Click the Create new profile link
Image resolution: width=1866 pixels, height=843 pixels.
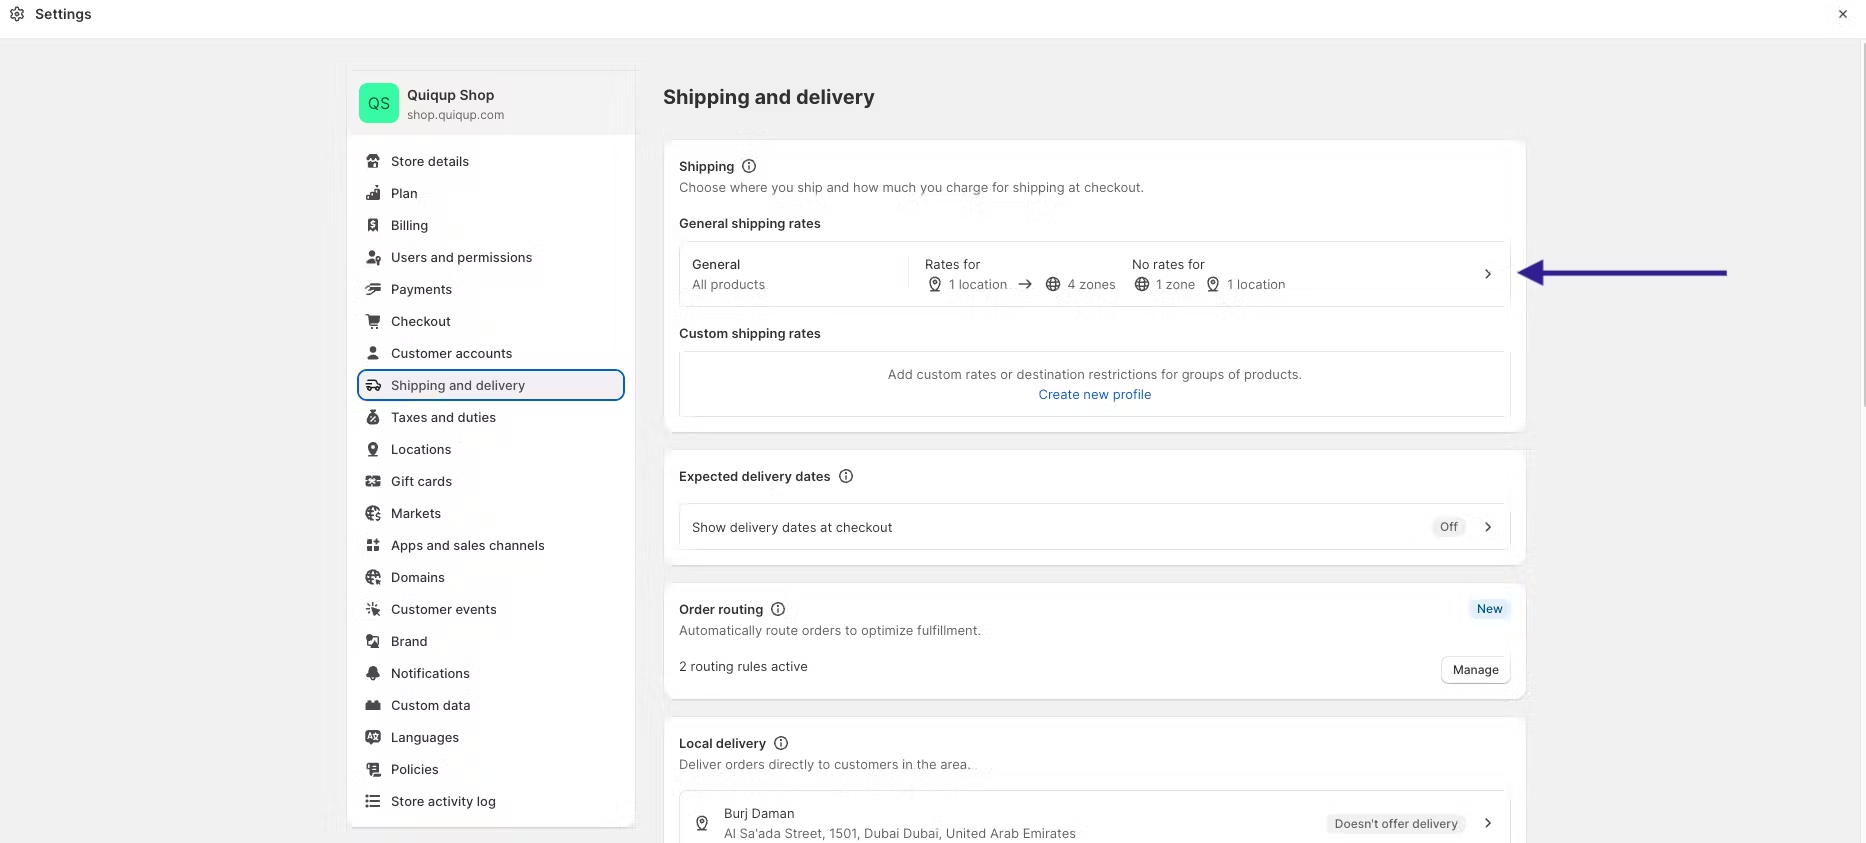(x=1095, y=394)
